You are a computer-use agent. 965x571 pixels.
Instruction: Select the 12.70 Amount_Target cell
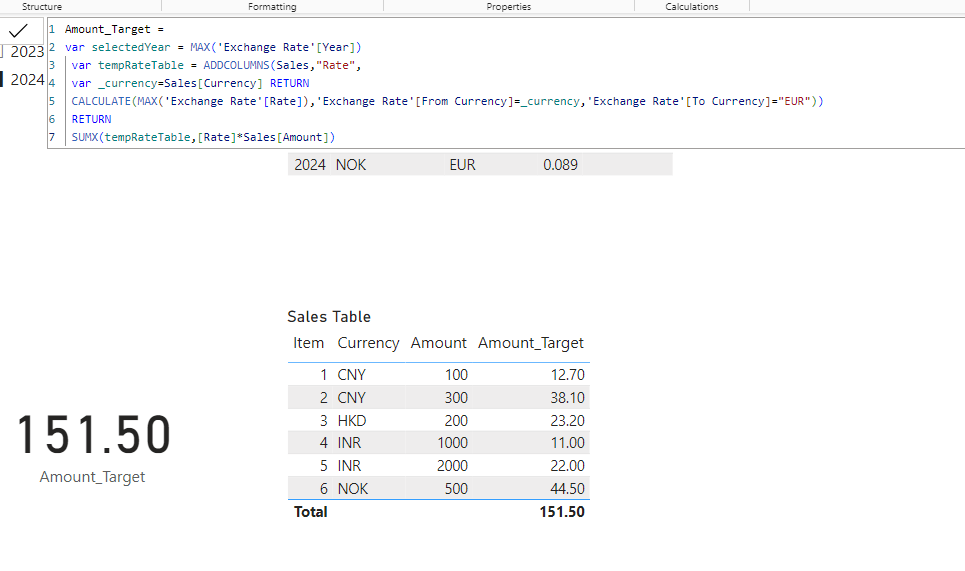(x=567, y=375)
